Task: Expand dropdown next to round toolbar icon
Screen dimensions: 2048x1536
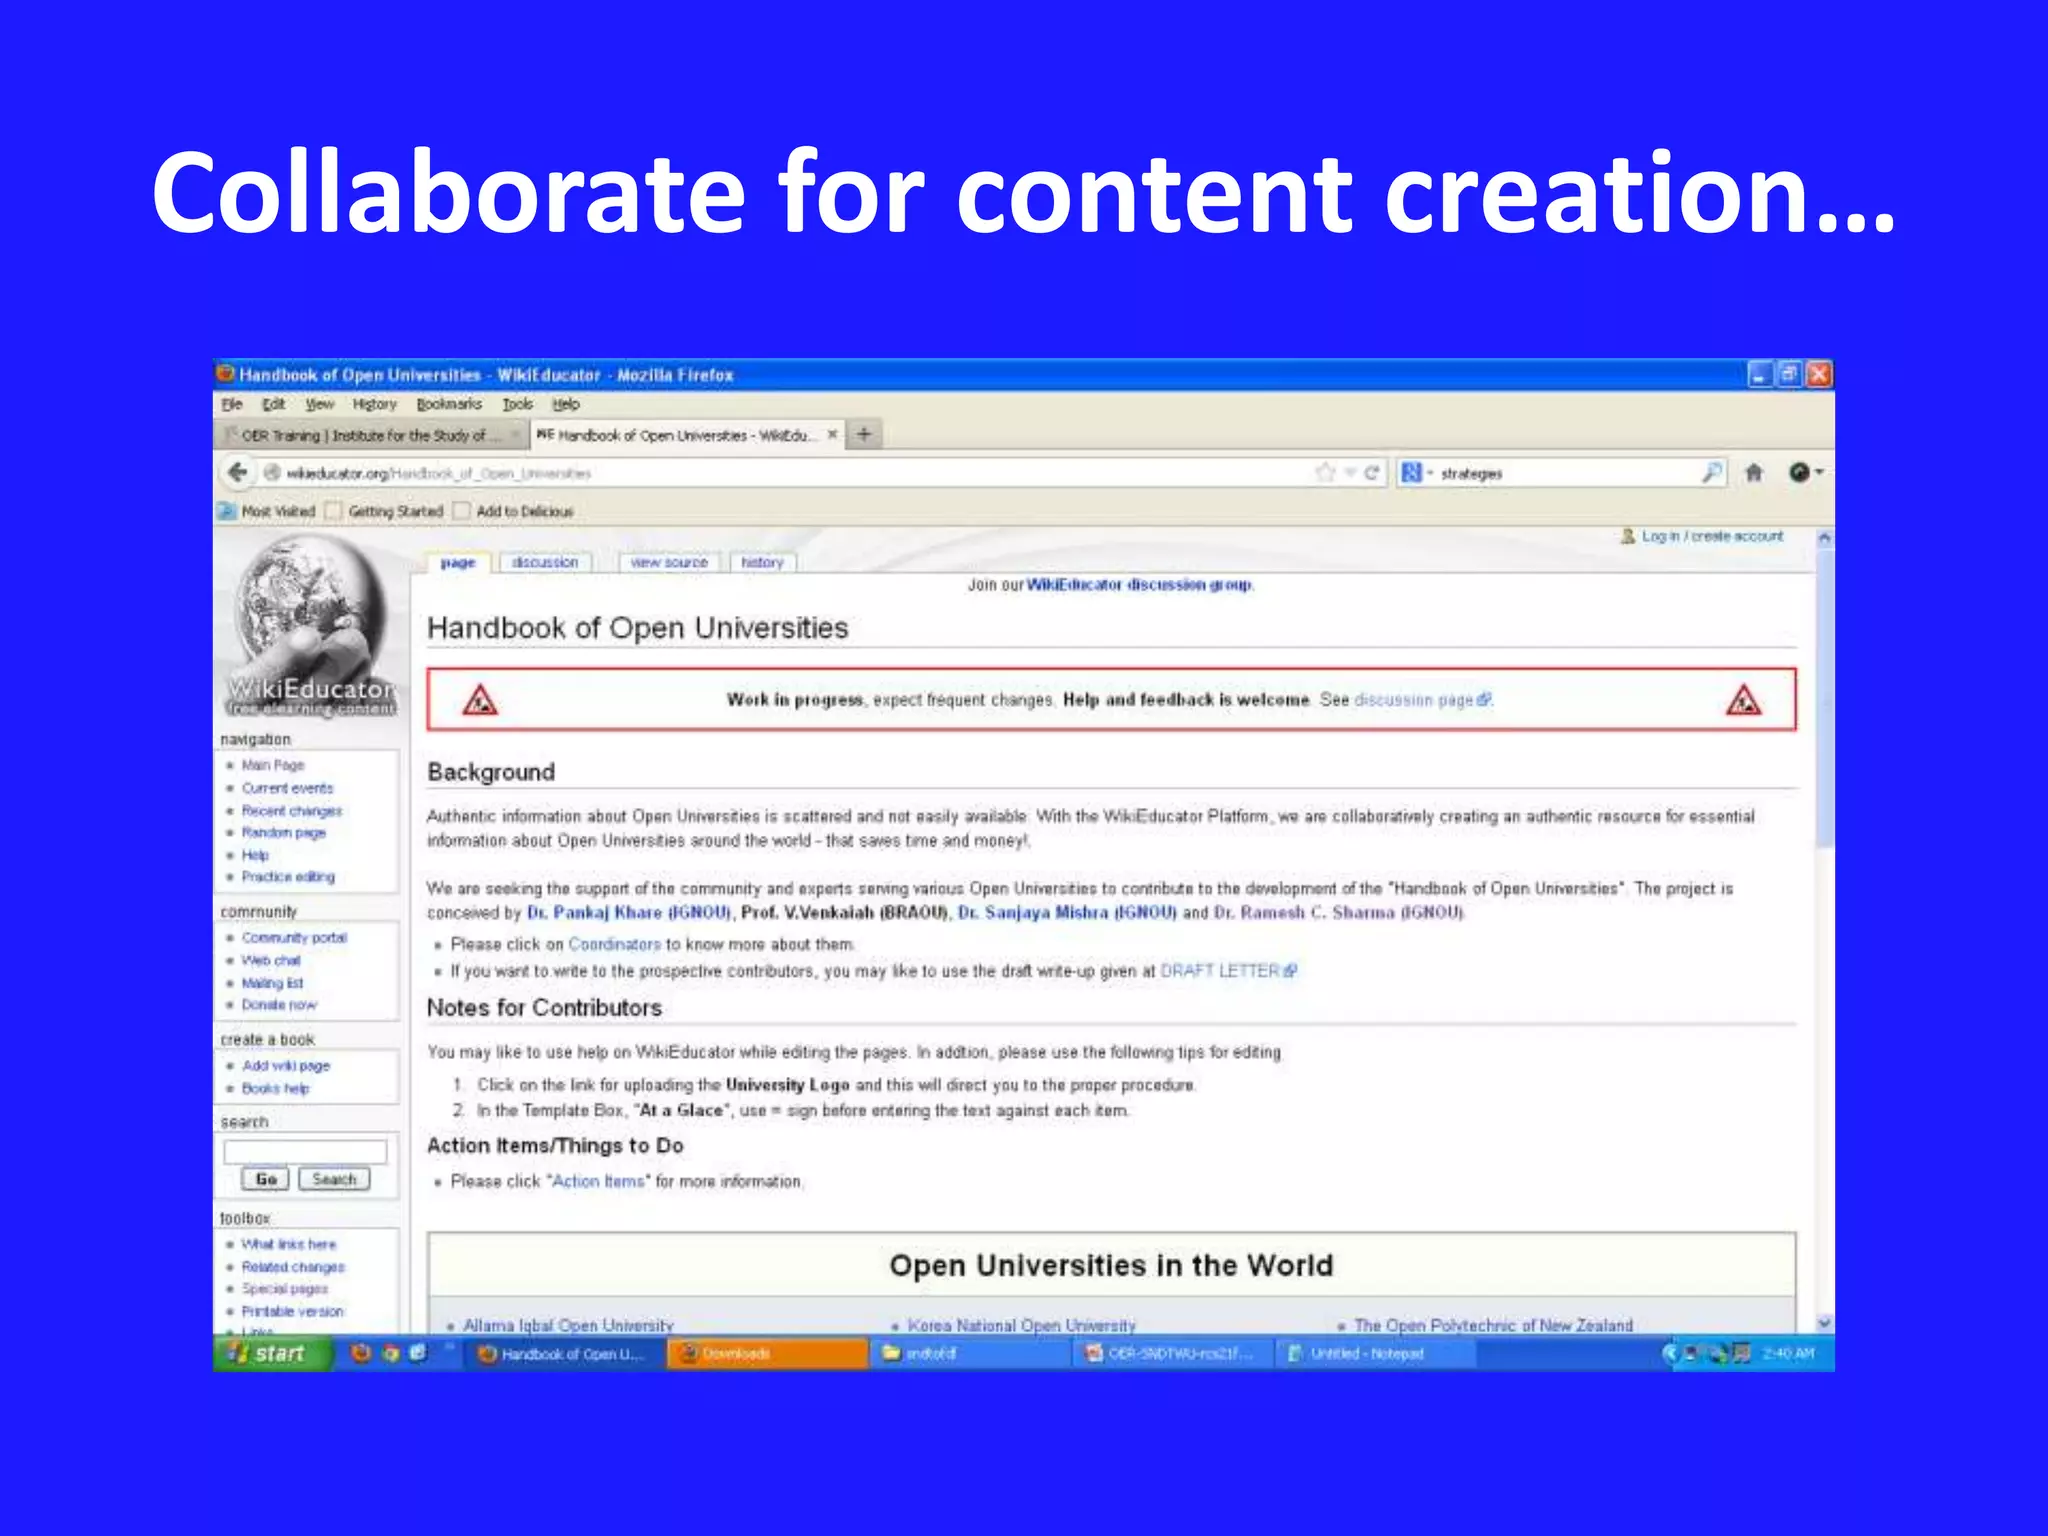Action: coord(1819,472)
